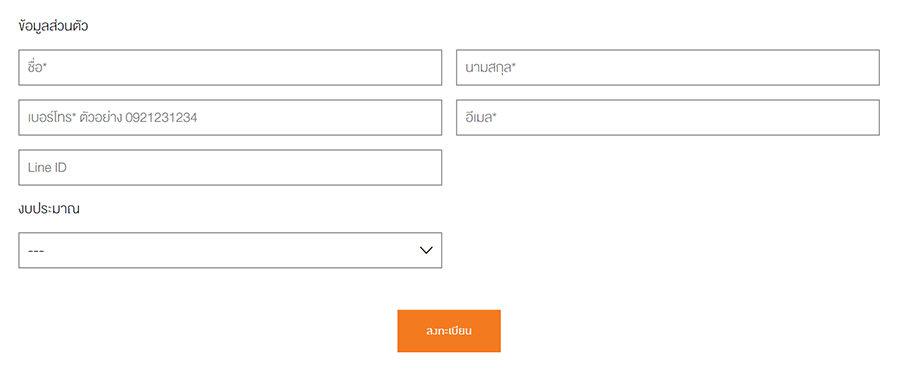Click the --- placeholder in the budget select

[36, 251]
